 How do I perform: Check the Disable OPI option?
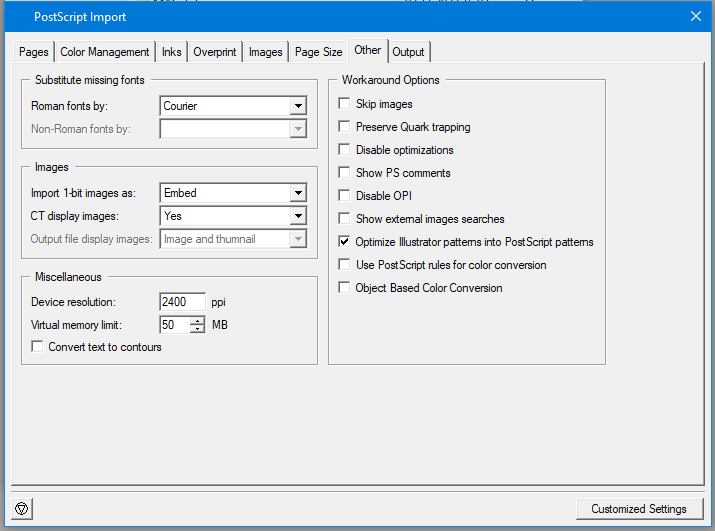[345, 196]
